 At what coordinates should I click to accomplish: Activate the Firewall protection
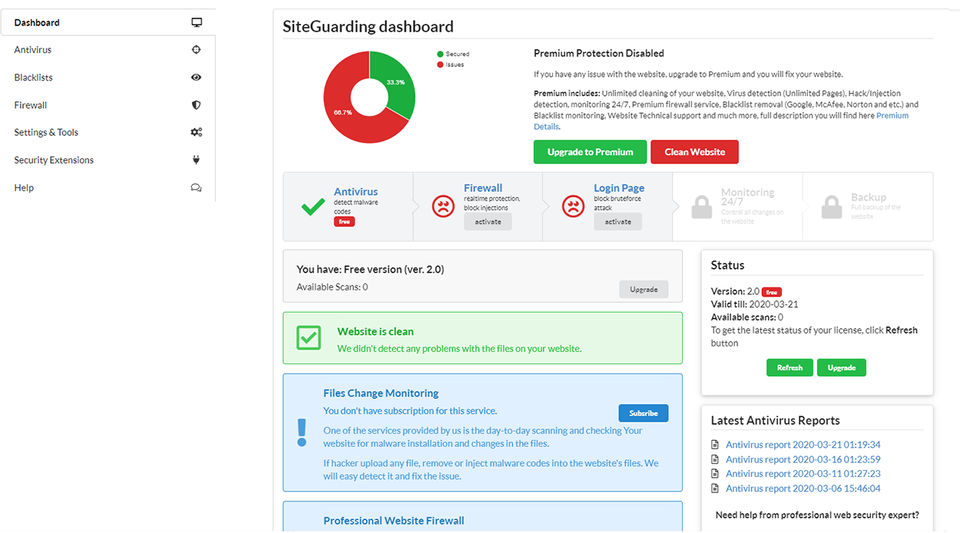pos(487,222)
